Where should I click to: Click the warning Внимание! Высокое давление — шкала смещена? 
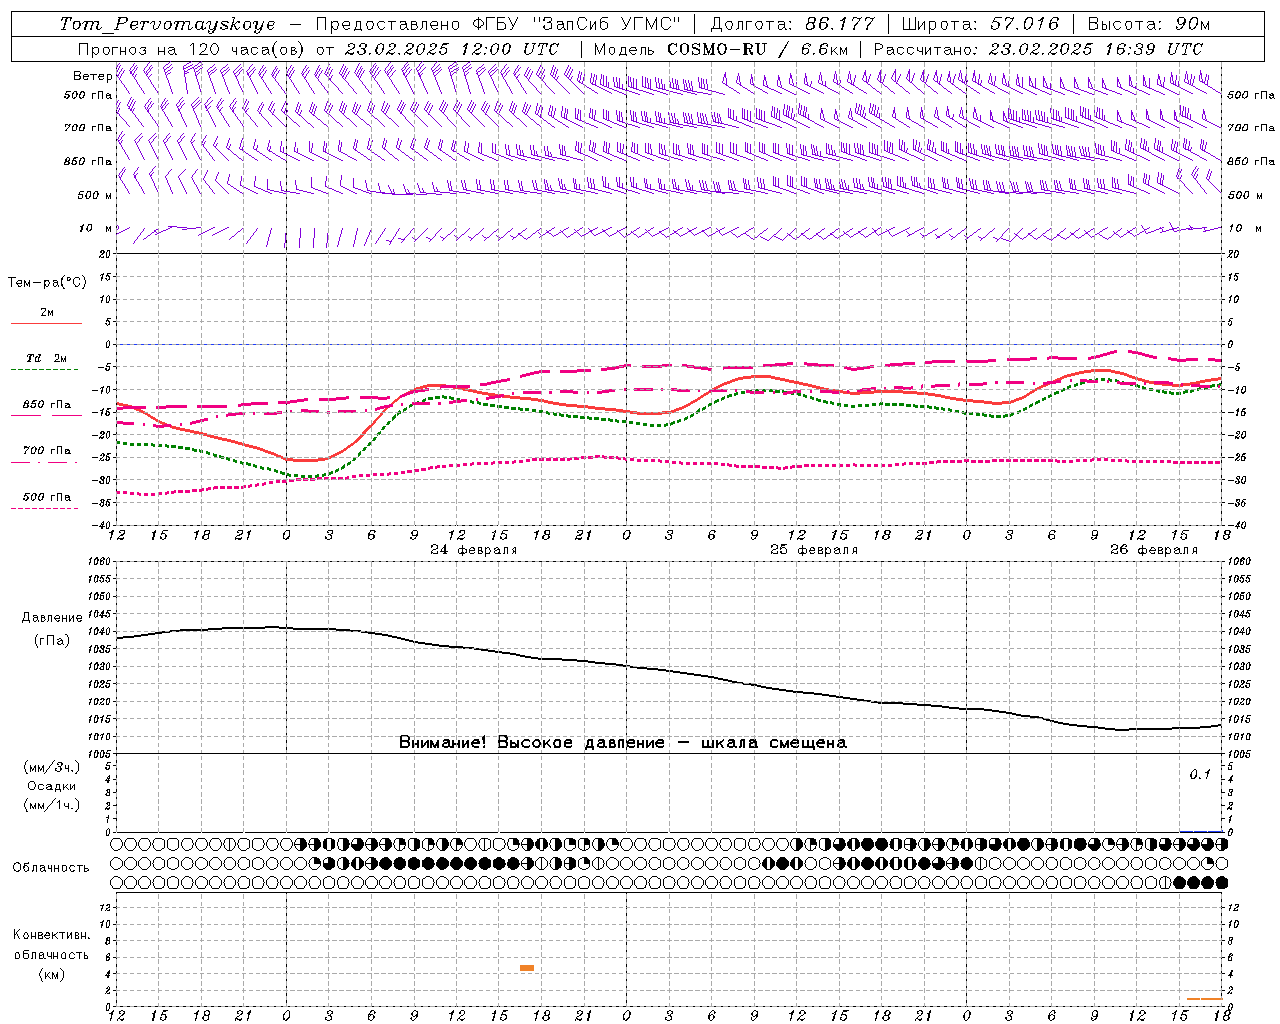click(x=623, y=743)
